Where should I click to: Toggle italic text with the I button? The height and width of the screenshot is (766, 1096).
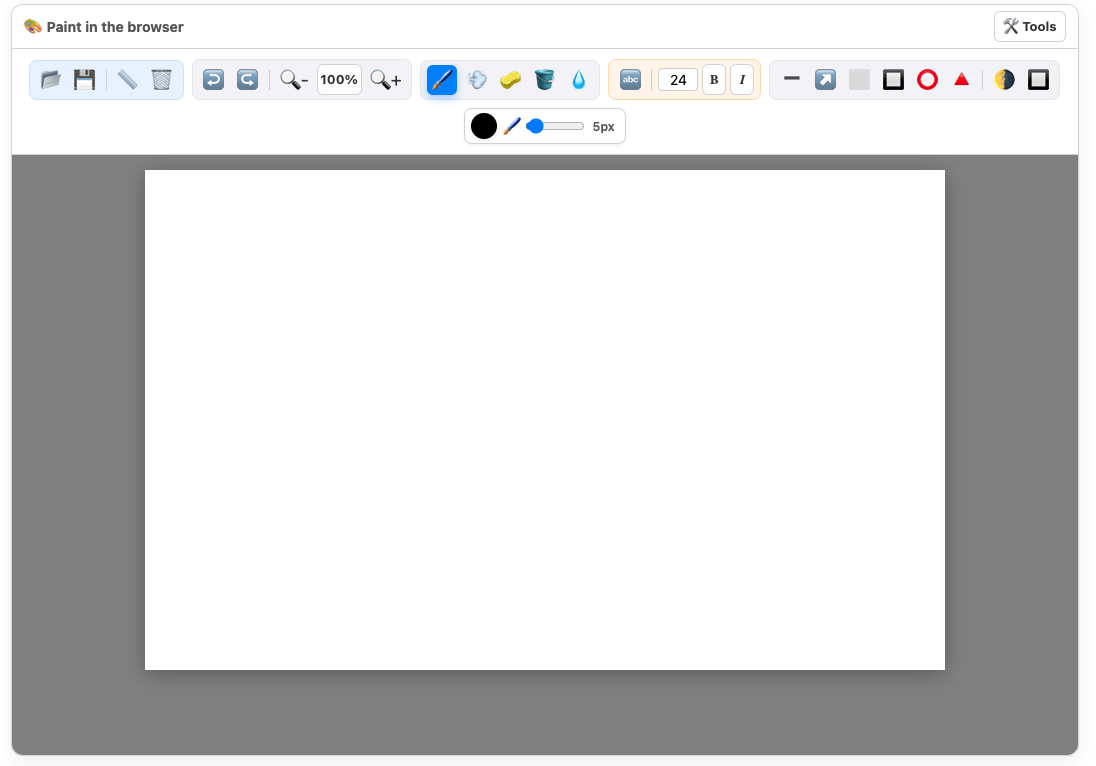click(742, 80)
